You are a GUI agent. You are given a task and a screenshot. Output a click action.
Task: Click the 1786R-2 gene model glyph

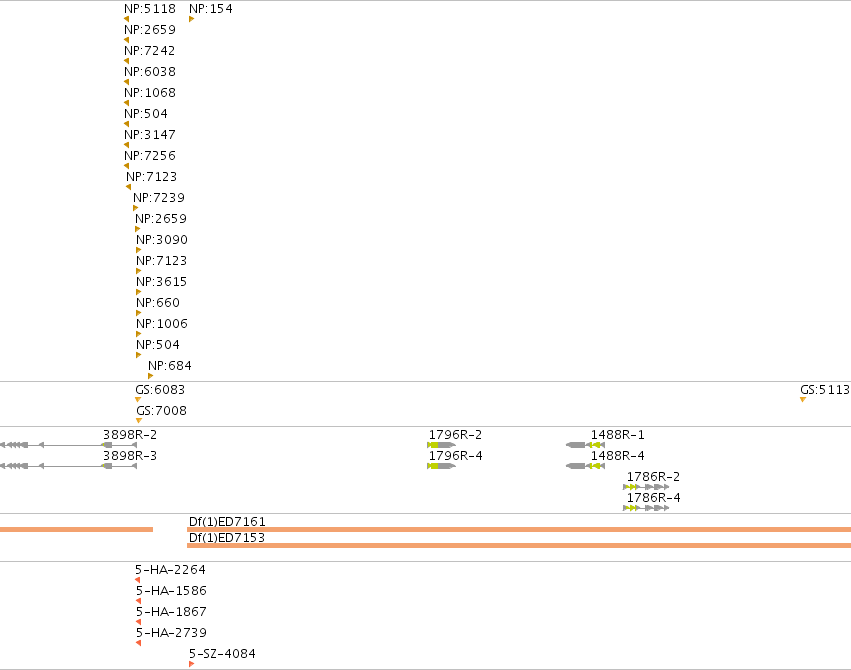pos(646,487)
